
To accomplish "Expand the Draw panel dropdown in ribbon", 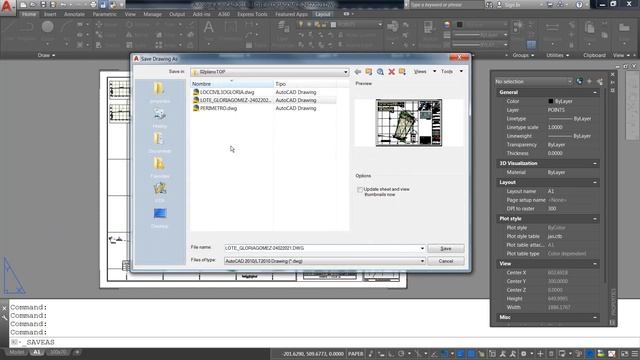I will (46, 55).
